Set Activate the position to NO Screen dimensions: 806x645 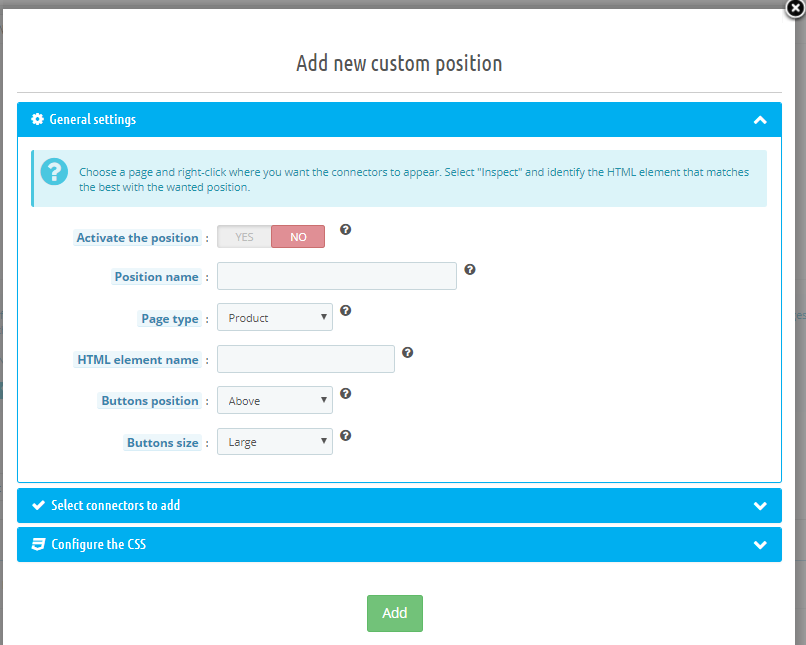(298, 236)
